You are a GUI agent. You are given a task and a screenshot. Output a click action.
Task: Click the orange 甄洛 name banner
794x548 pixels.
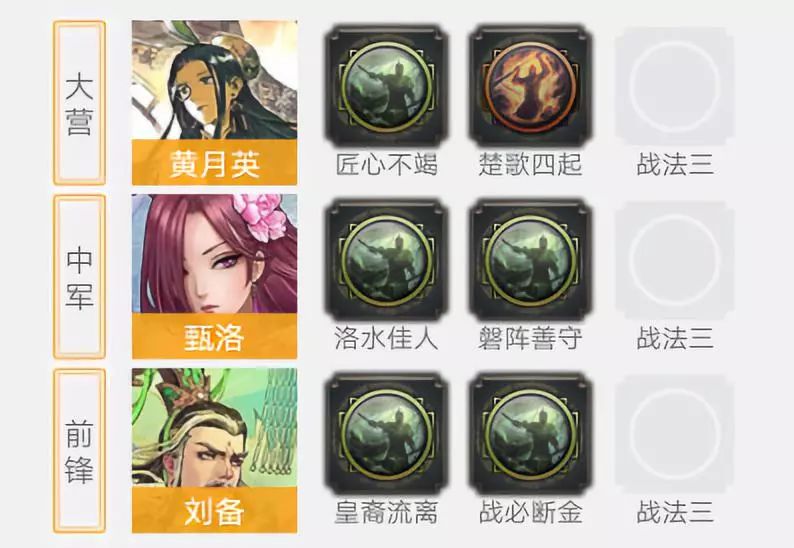214,336
